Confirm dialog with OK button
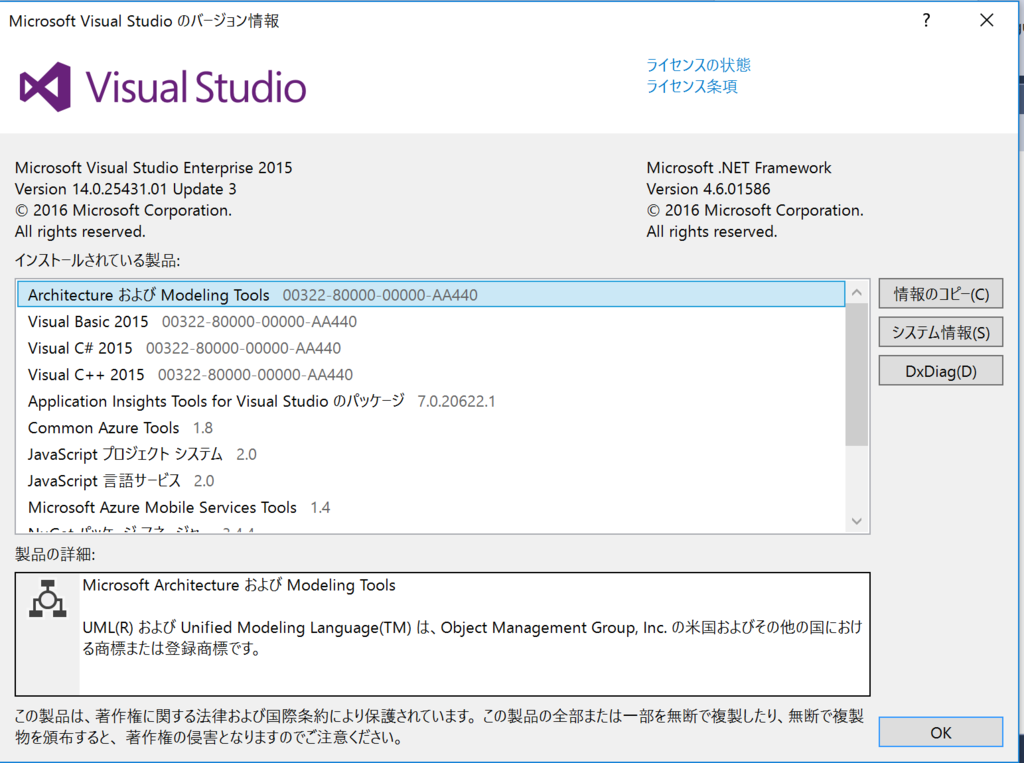 [x=940, y=732]
